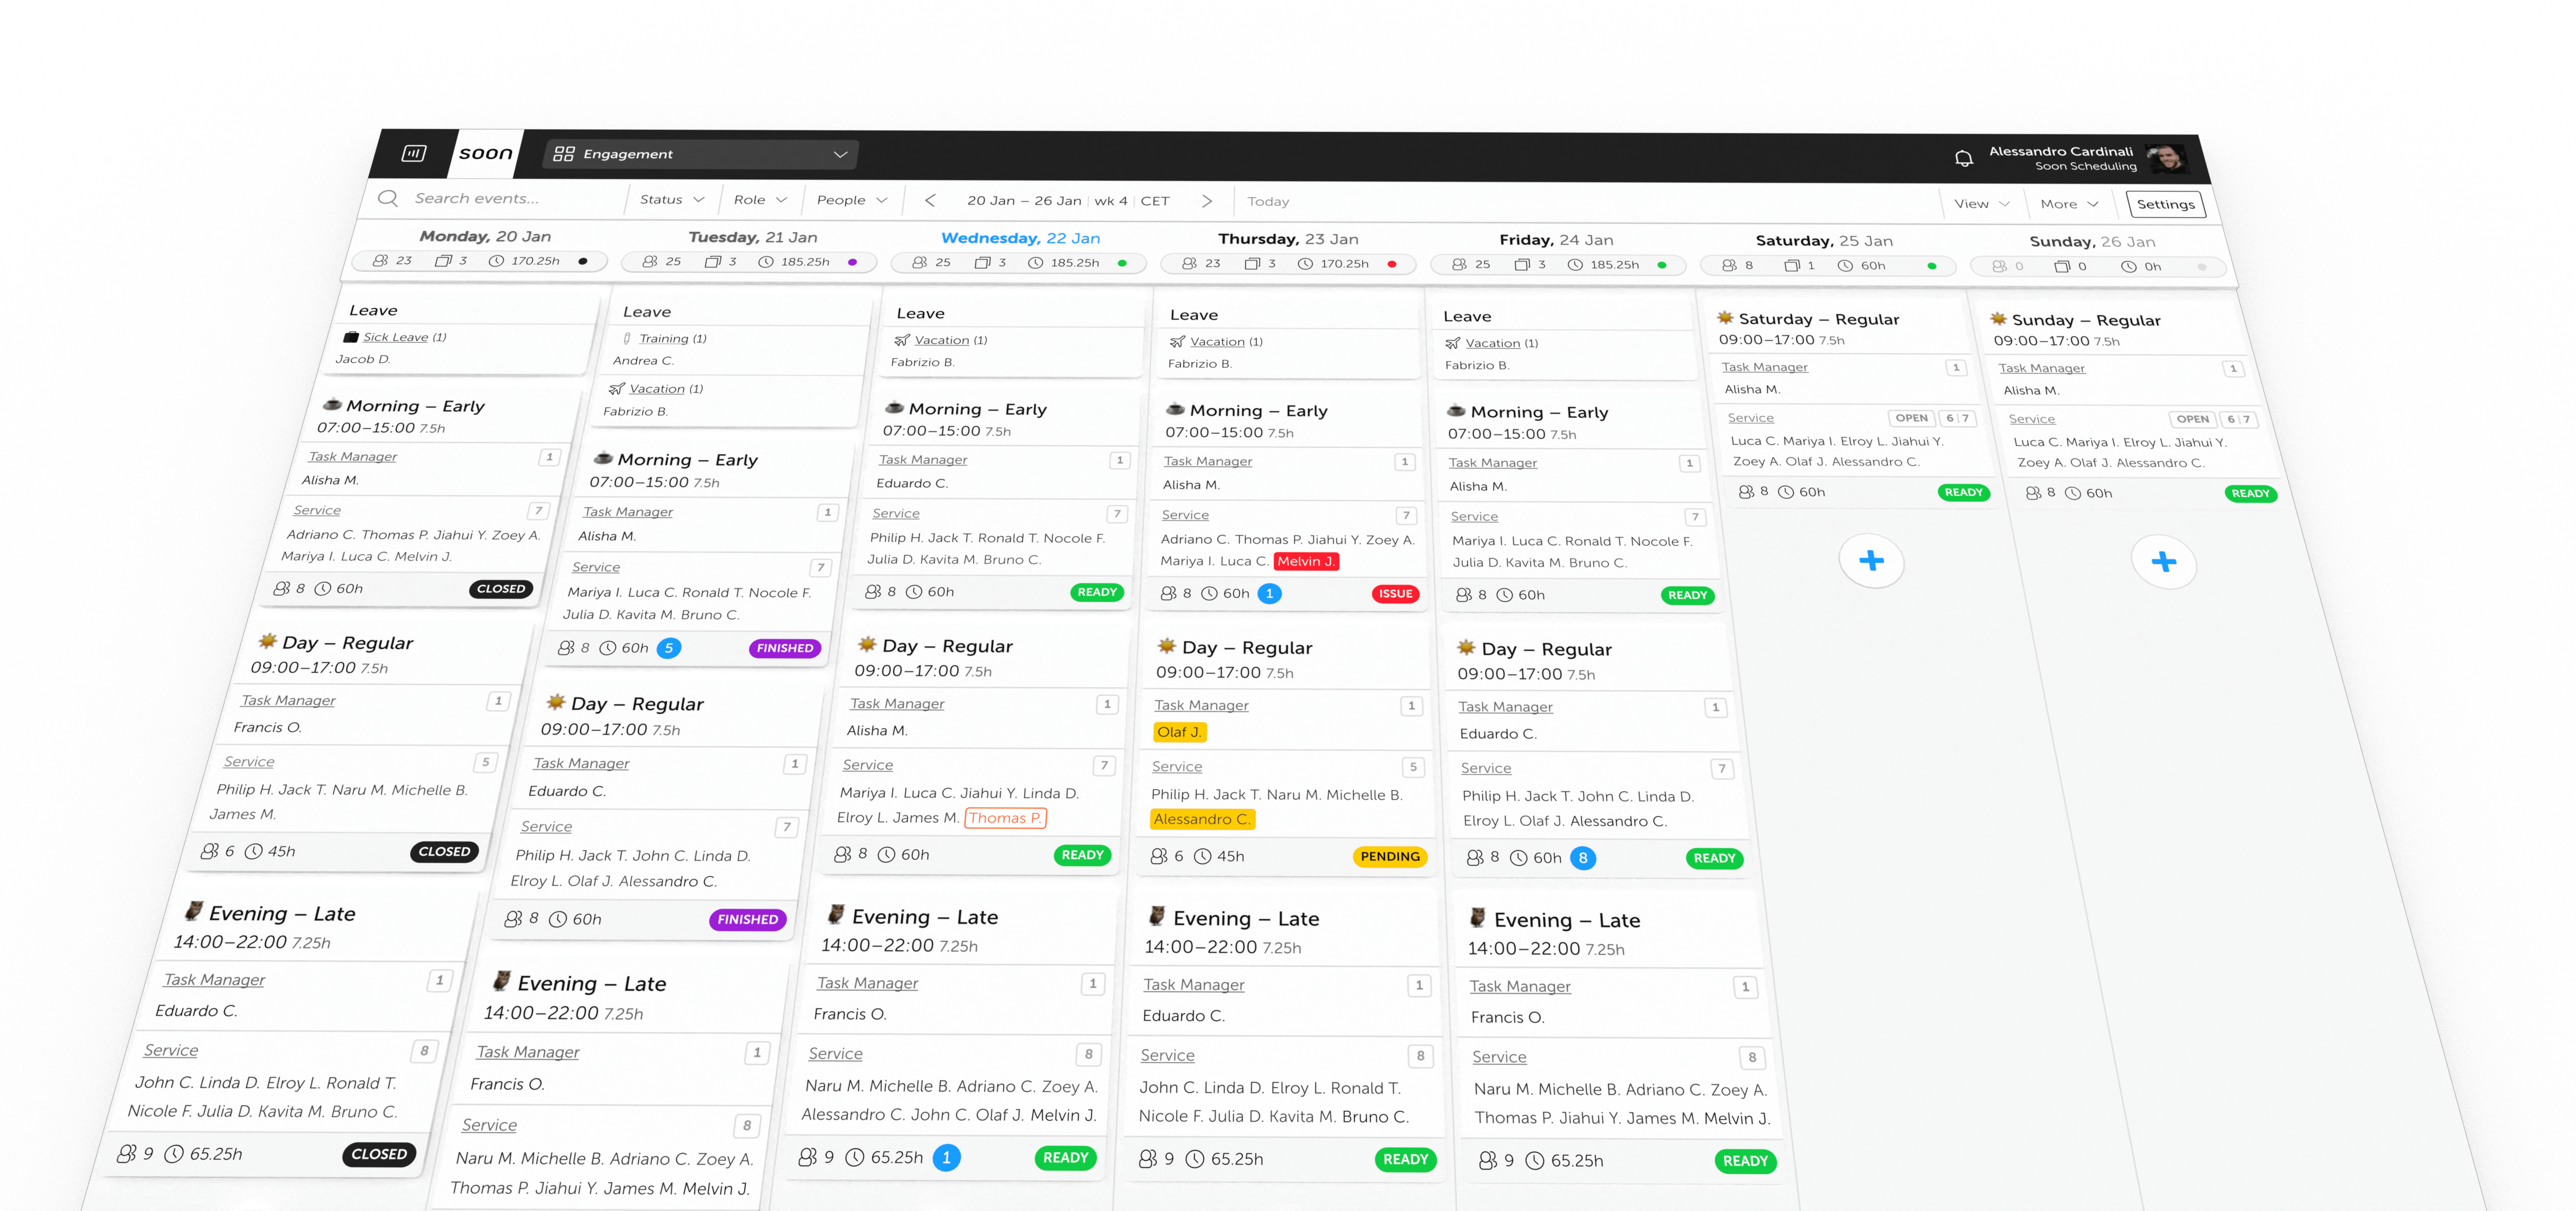Click the search magnifier icon
Image resolution: width=2576 pixels, height=1211 pixels.
coord(388,198)
